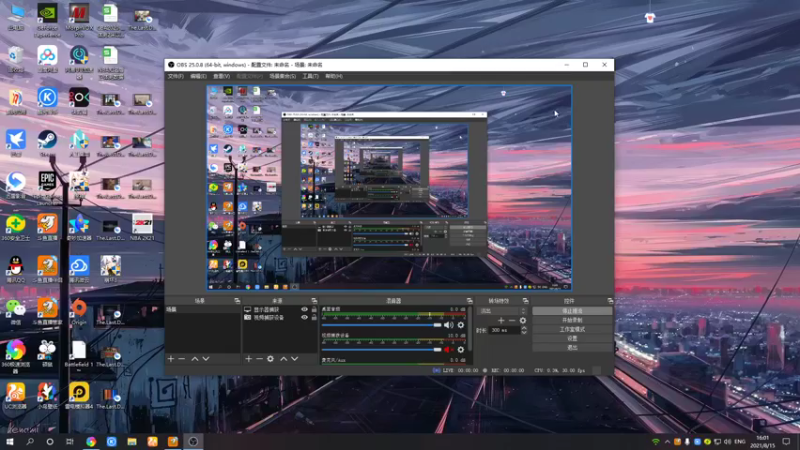Open the transition properties gear
This screenshot has width=800, height=450.
point(522,320)
